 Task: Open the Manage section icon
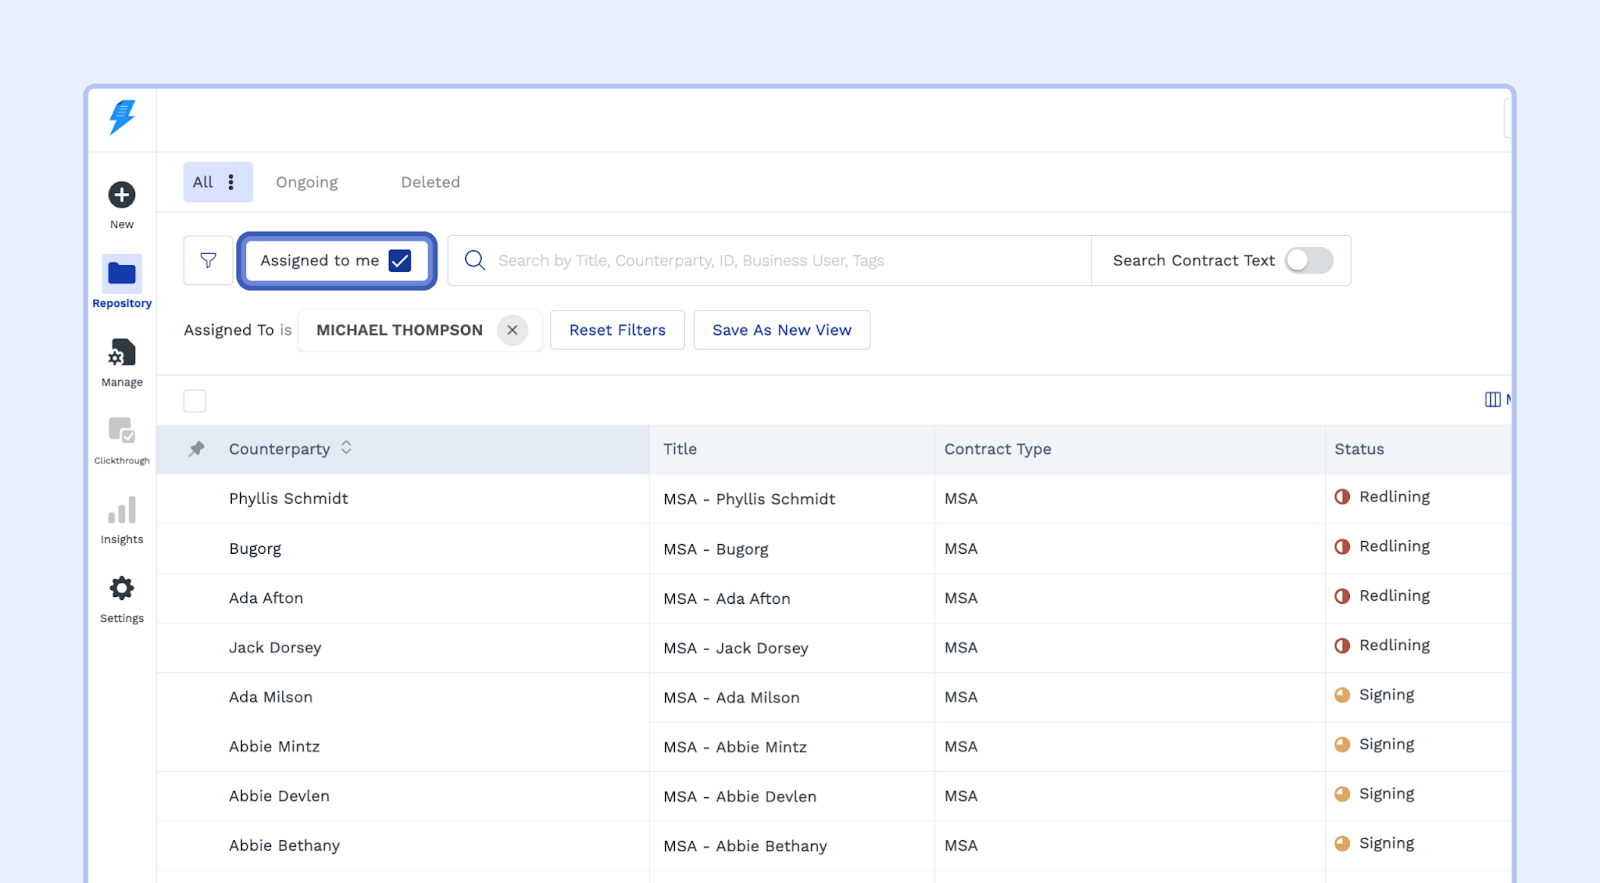pyautogui.click(x=122, y=353)
